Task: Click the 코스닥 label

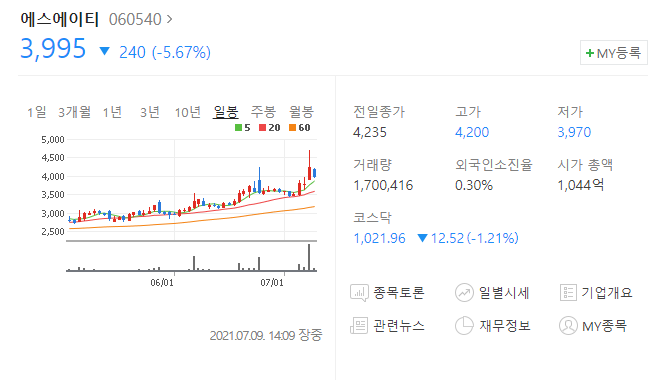Action: 372,218
